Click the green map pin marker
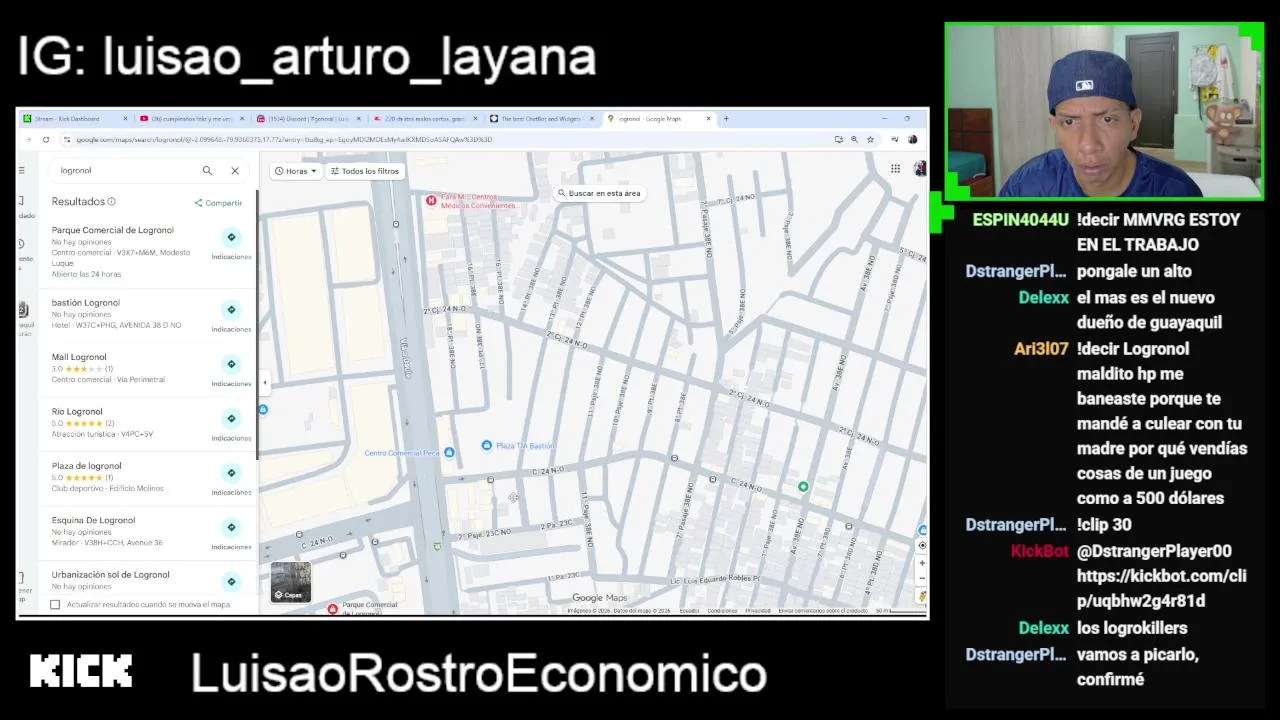Screen dimensions: 1280x720 pos(803,487)
